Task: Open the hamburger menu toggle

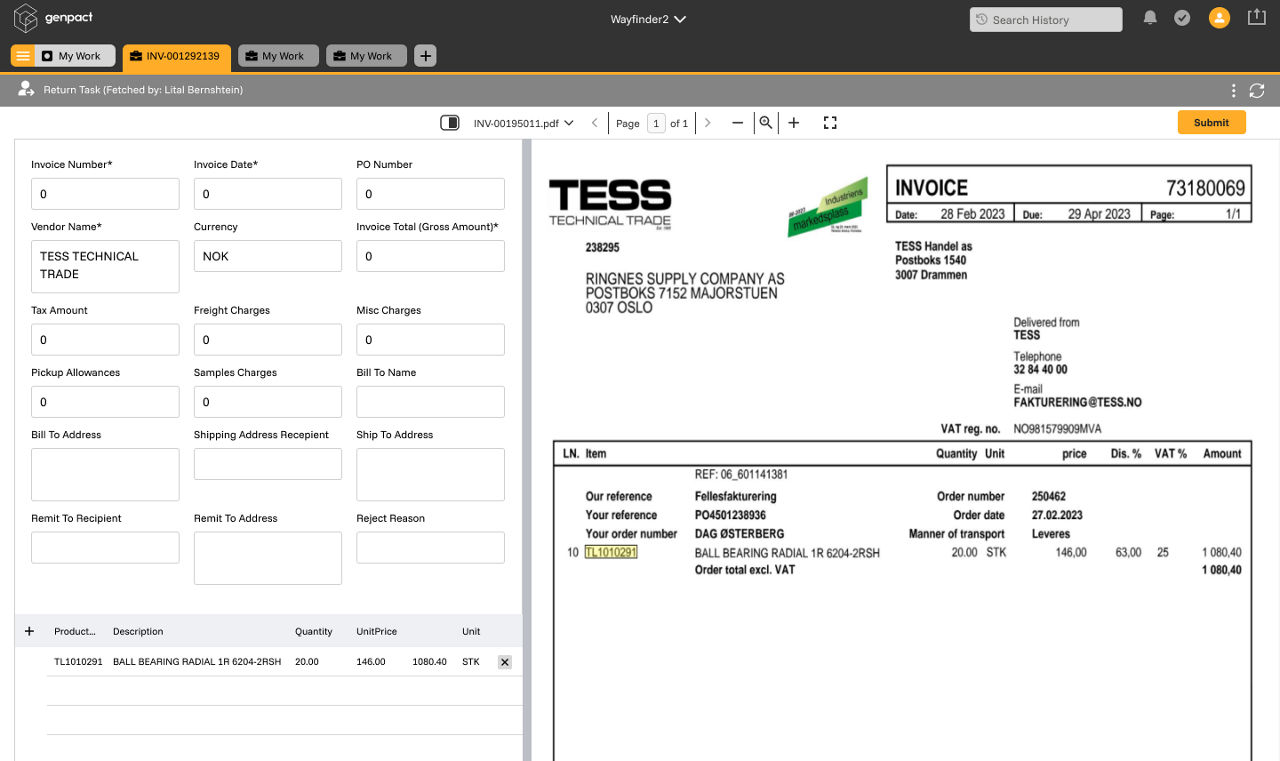Action: pyautogui.click(x=23, y=56)
